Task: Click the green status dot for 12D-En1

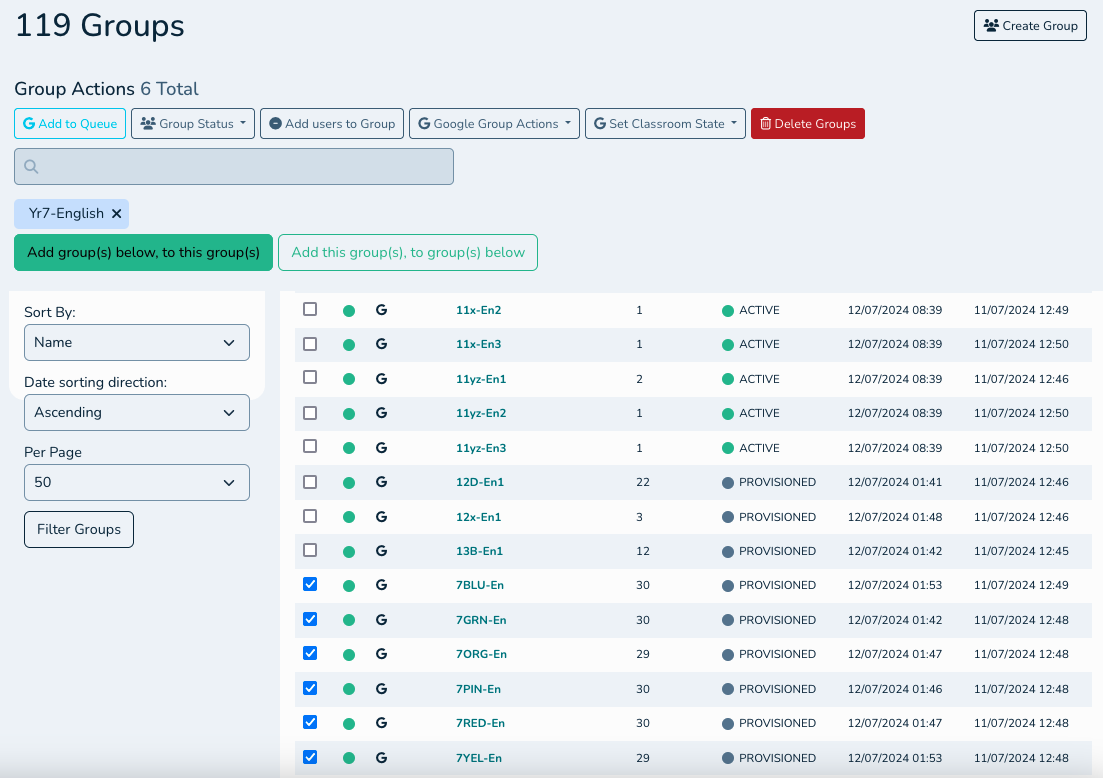Action: pyautogui.click(x=349, y=483)
